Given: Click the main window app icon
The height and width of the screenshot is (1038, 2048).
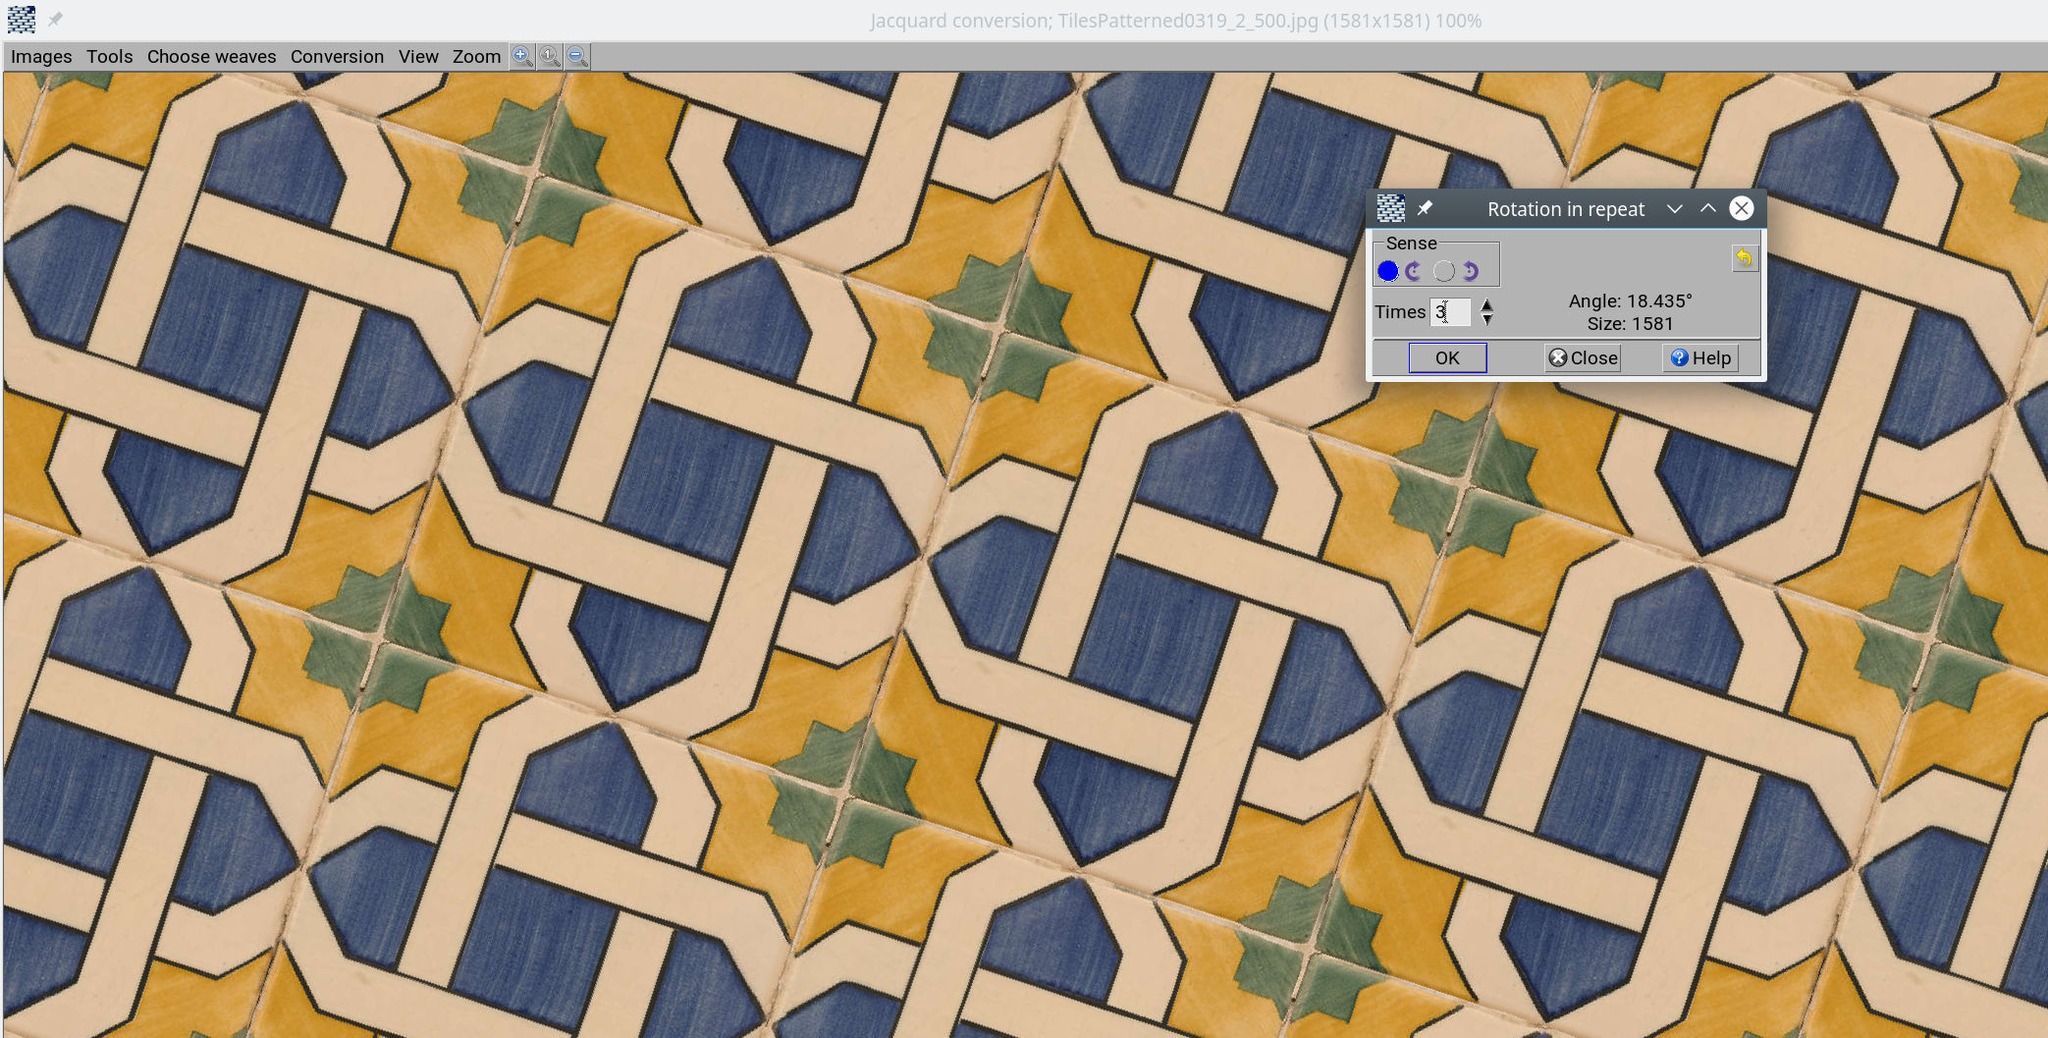Looking at the screenshot, I should pos(21,19).
